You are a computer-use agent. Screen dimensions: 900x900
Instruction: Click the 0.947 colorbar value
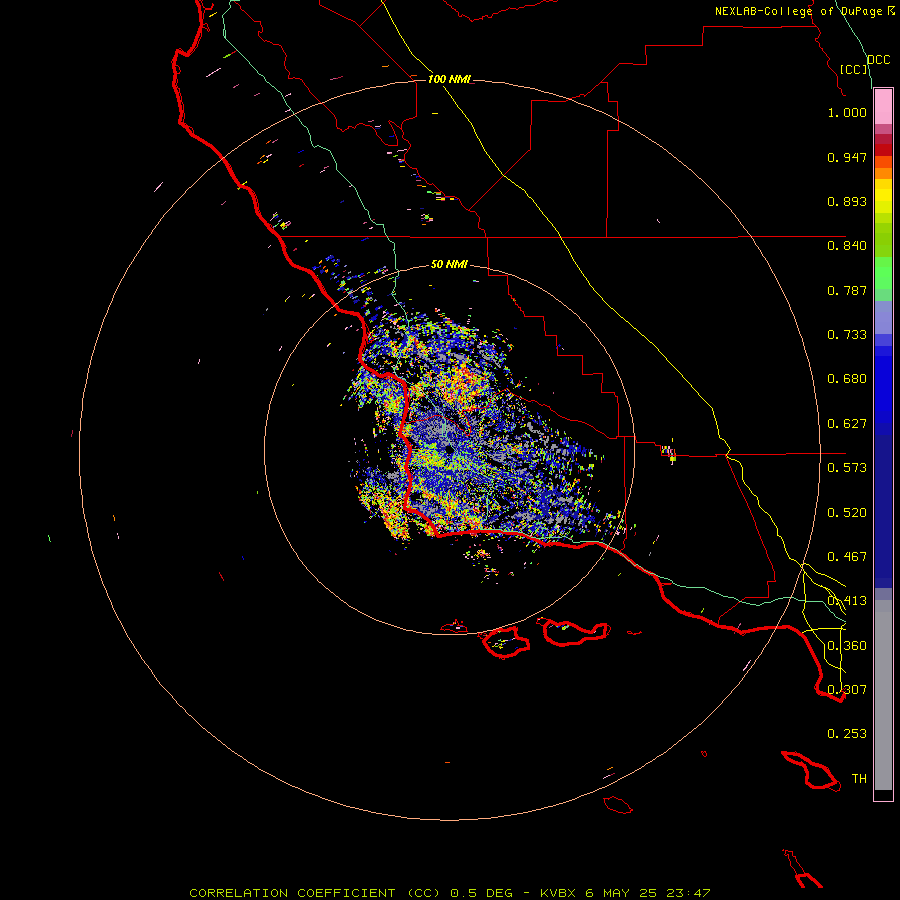[x=847, y=157]
